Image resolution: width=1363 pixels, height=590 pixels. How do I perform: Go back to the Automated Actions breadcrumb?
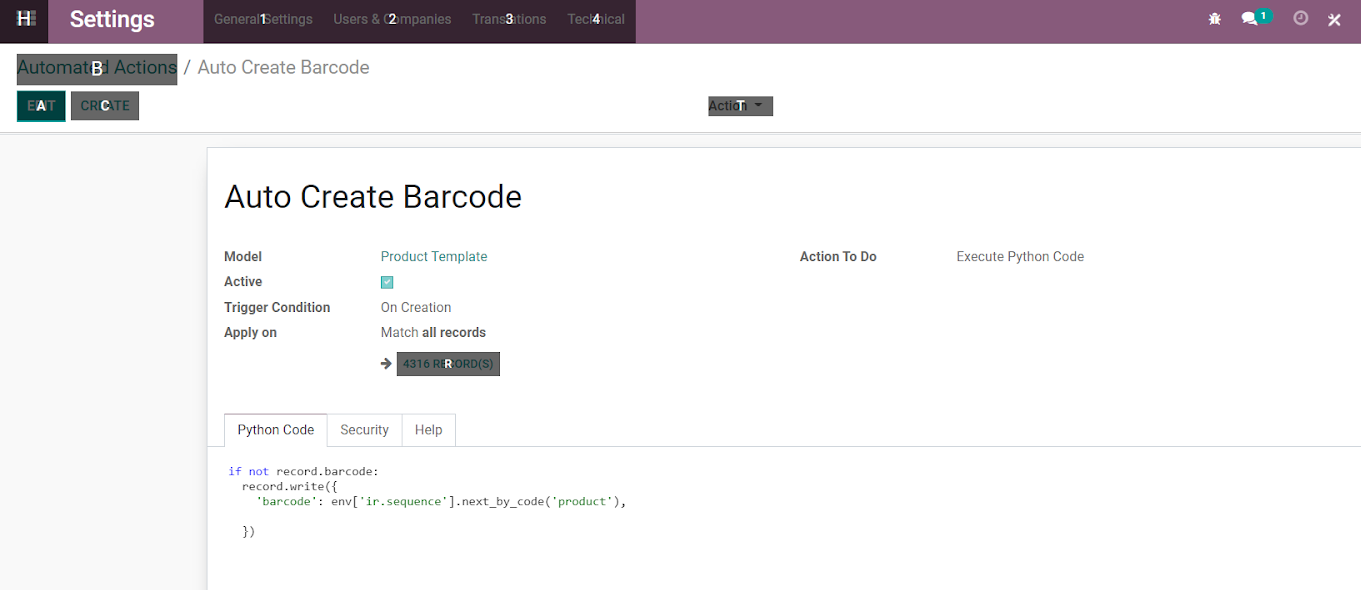coord(97,68)
